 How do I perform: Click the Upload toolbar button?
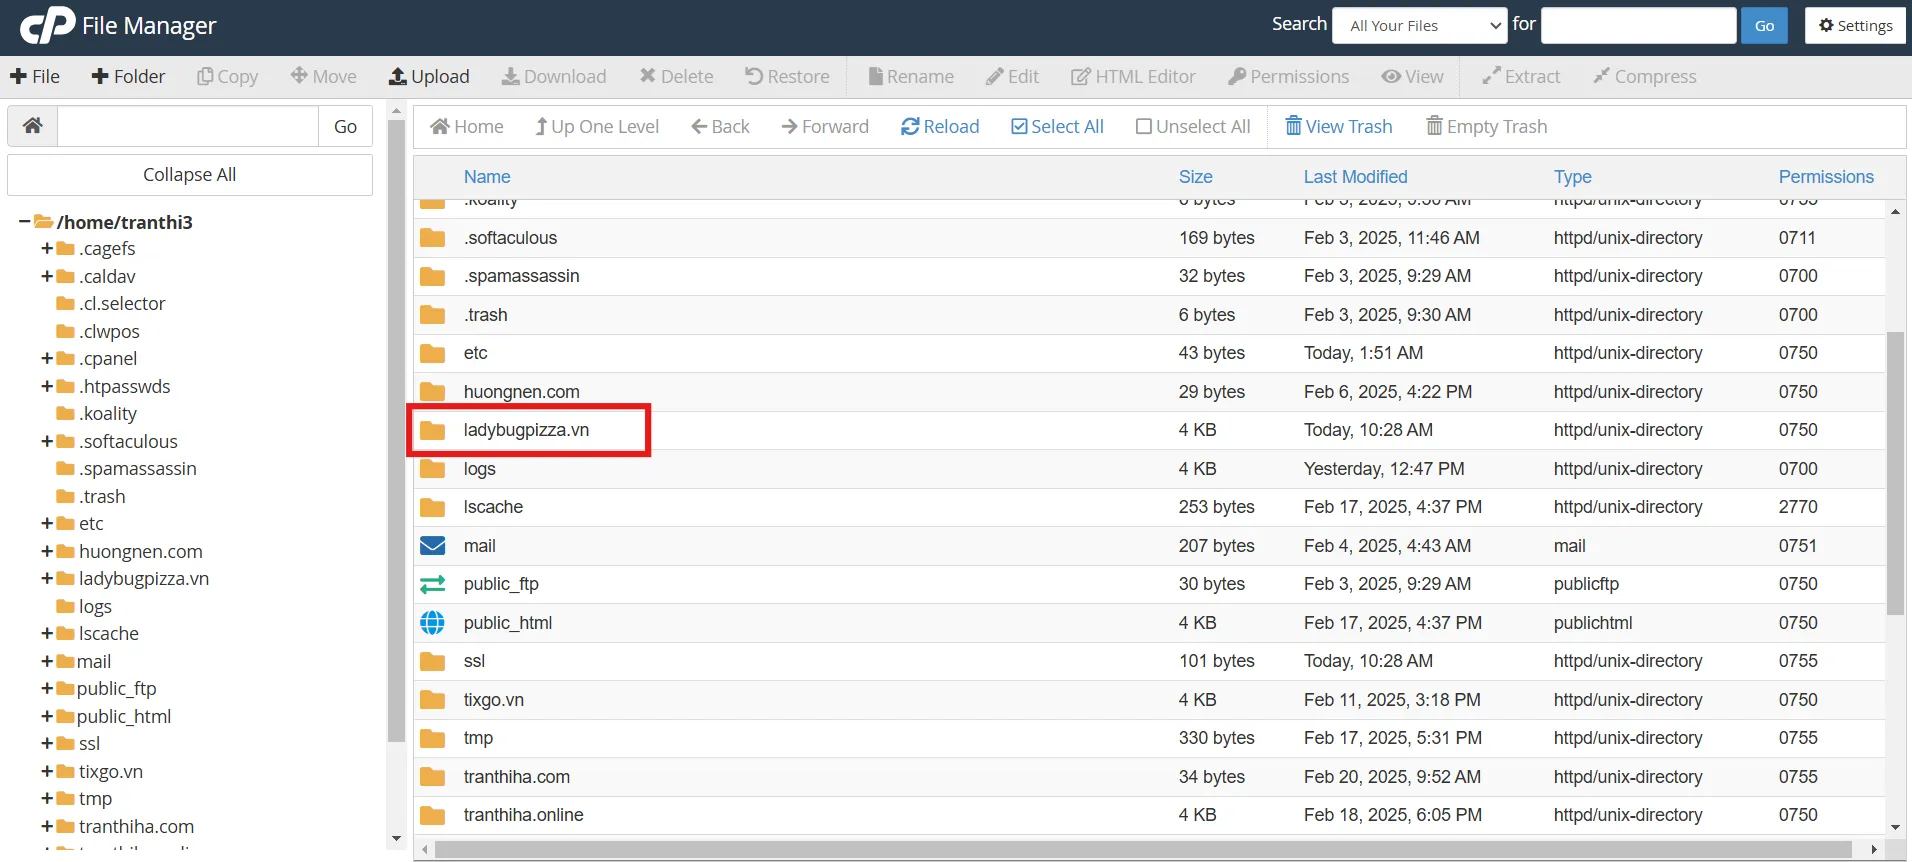[x=429, y=76]
